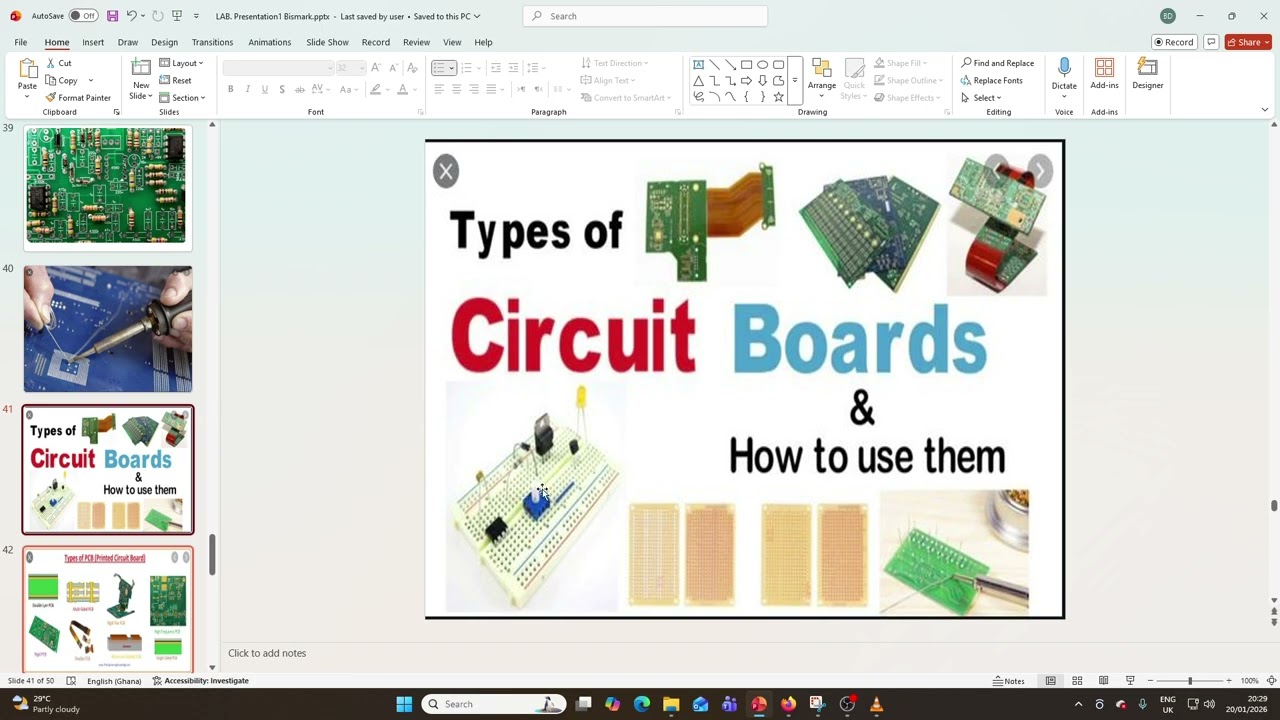Switch to Reading View
The height and width of the screenshot is (720, 1280).
point(1103,681)
